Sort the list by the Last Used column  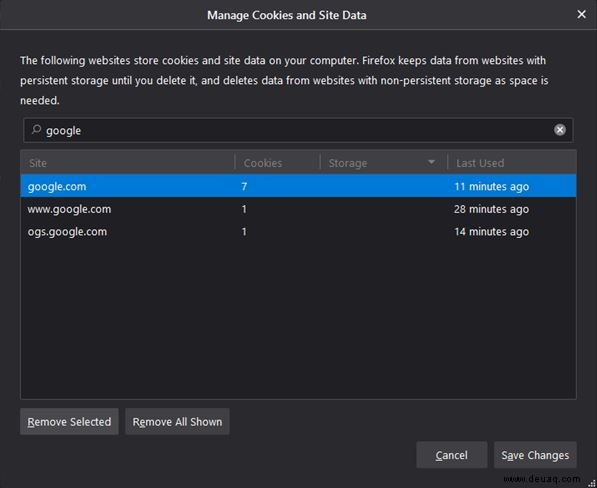pyautogui.click(x=512, y=163)
